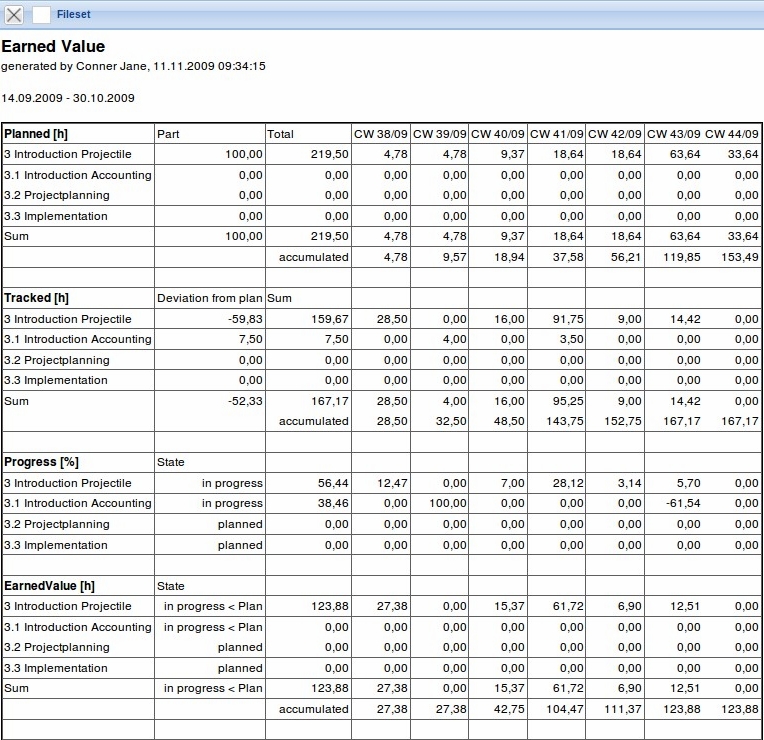Click the report date range 14.09.2009 - 30.10.2009
The width and height of the screenshot is (764, 740).
pos(68,98)
